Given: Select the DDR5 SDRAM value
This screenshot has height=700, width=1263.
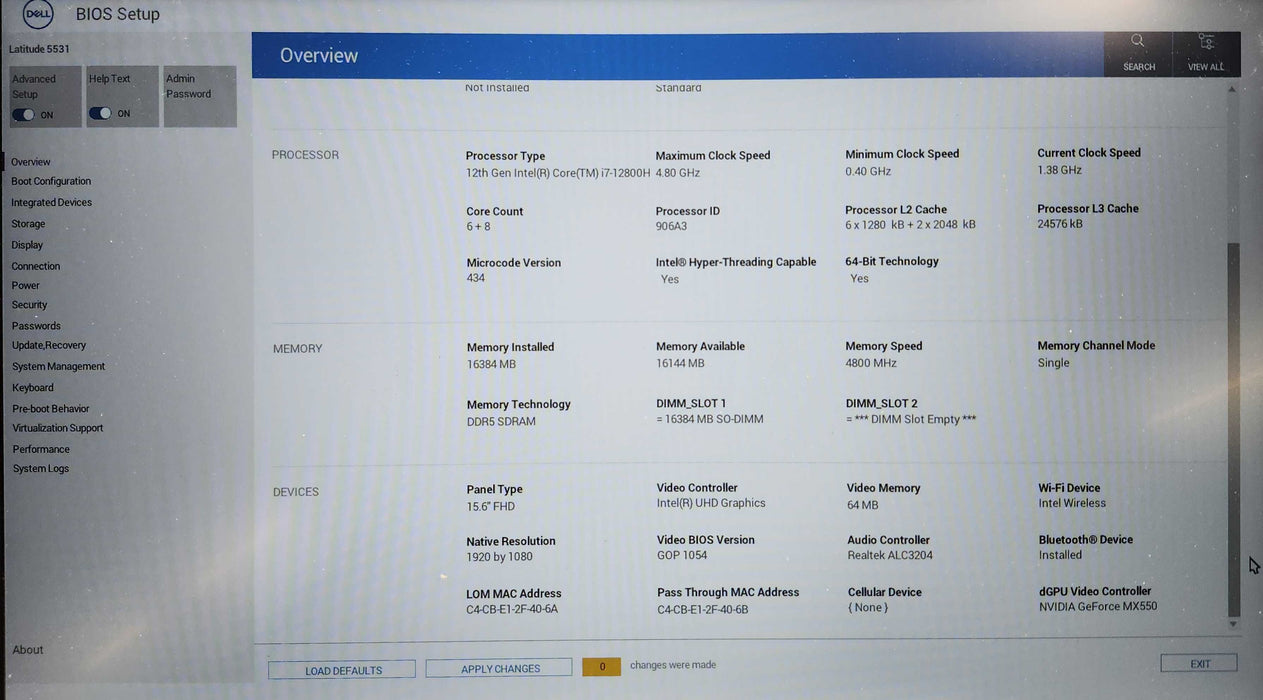Looking at the screenshot, I should click(502, 421).
